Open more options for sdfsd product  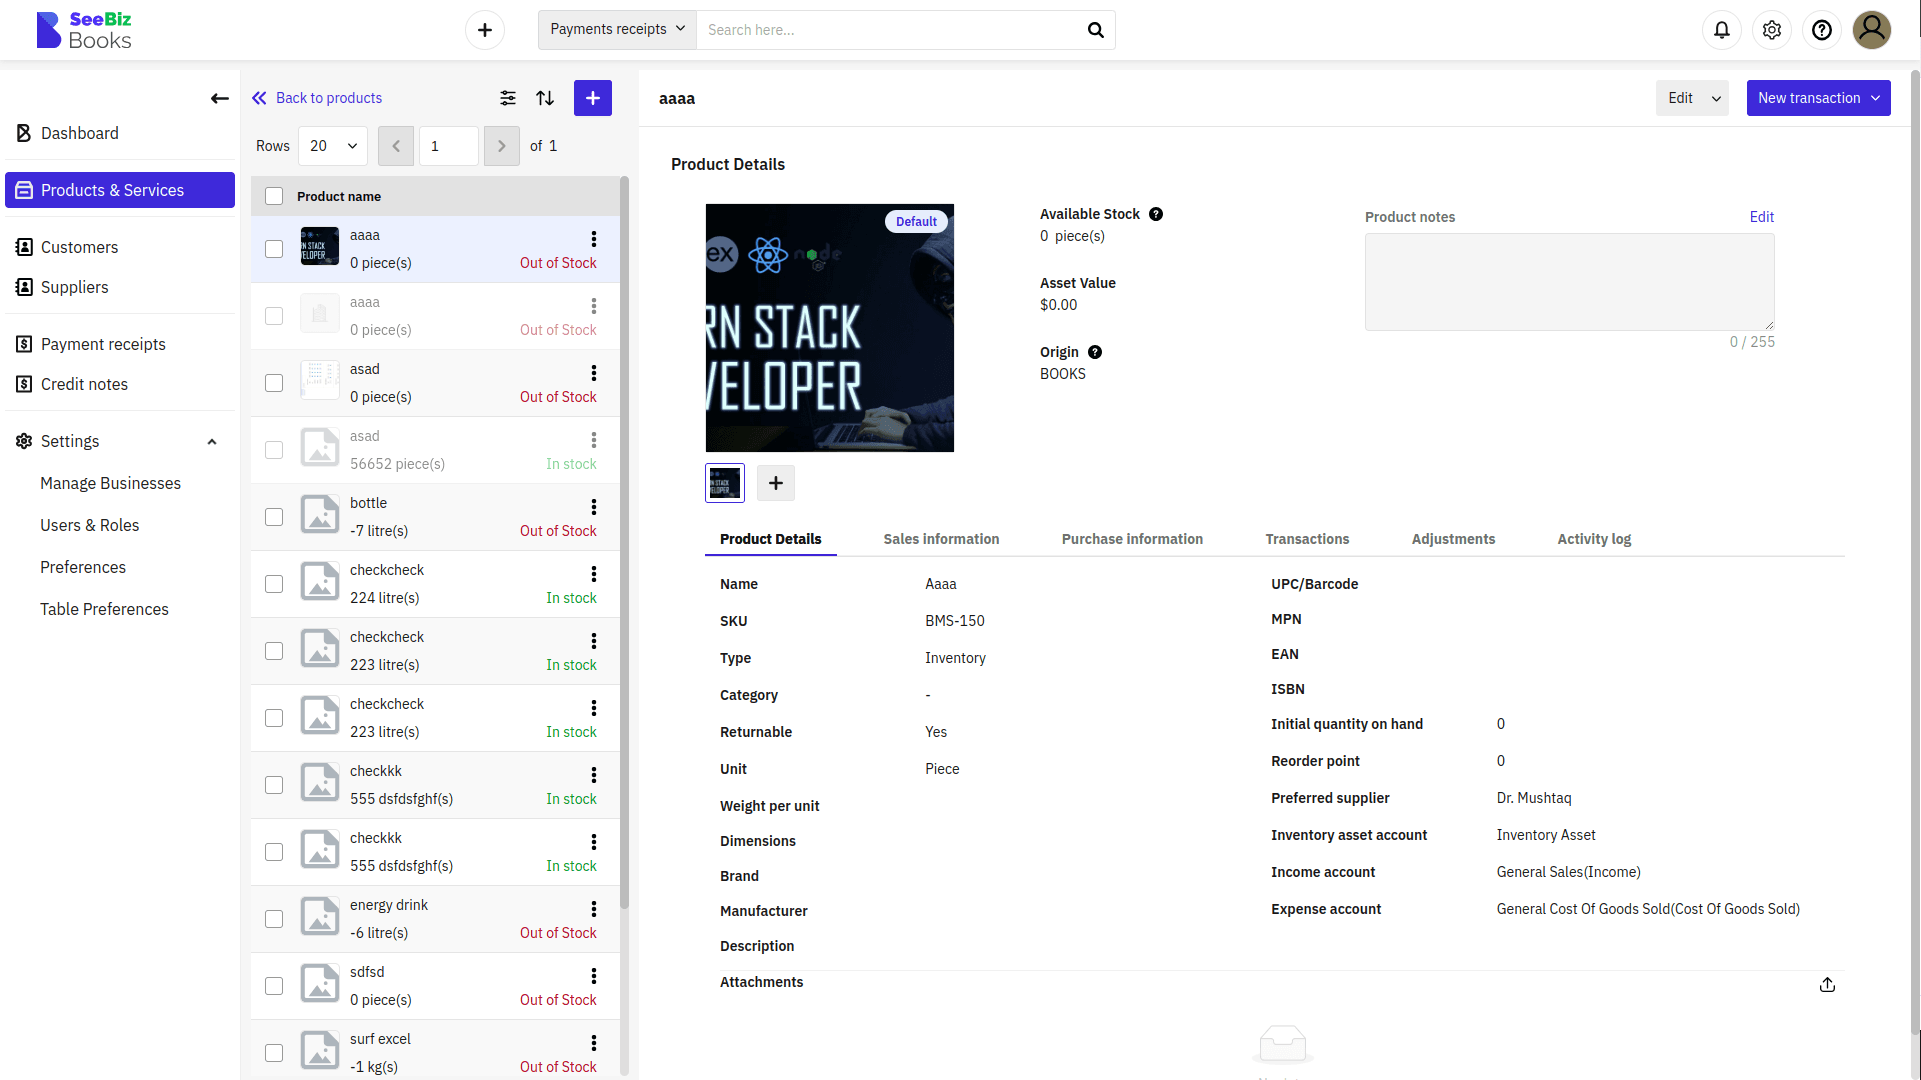click(594, 976)
